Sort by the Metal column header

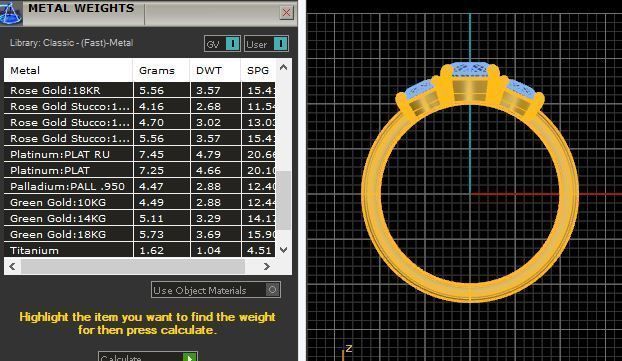[68, 71]
